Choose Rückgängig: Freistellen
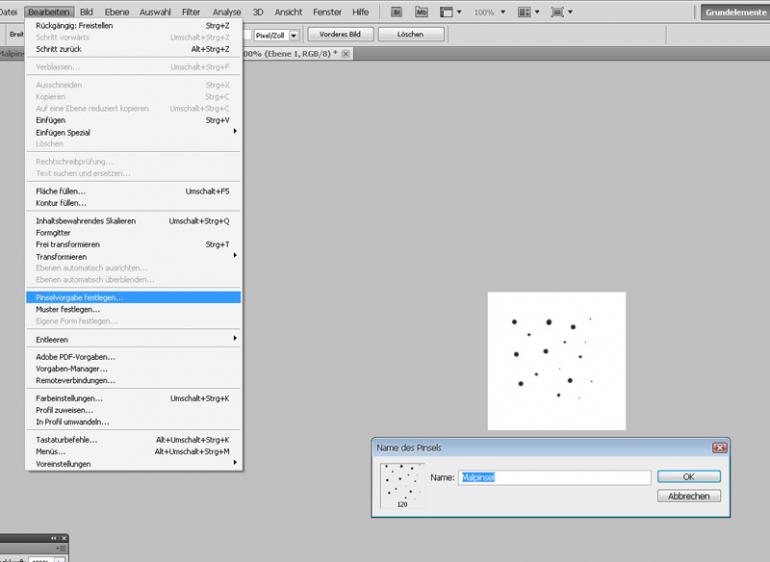This screenshot has height=562, width=770. [133, 26]
